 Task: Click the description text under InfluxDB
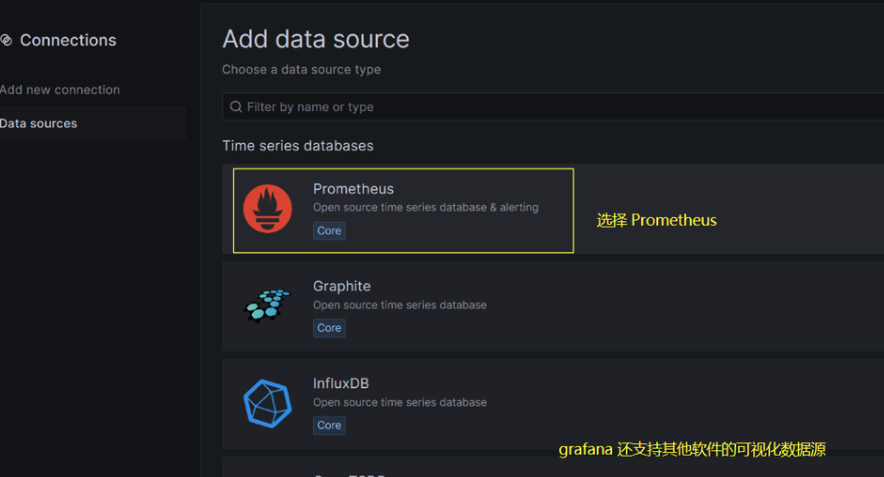coord(399,402)
